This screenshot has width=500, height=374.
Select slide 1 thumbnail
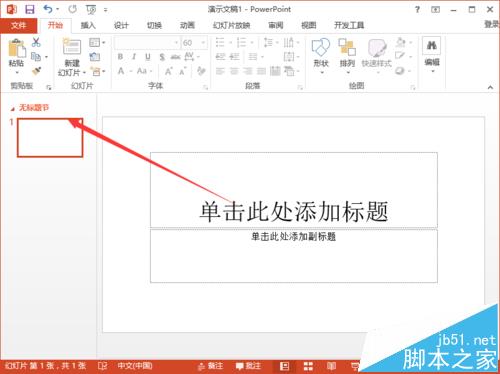point(50,138)
